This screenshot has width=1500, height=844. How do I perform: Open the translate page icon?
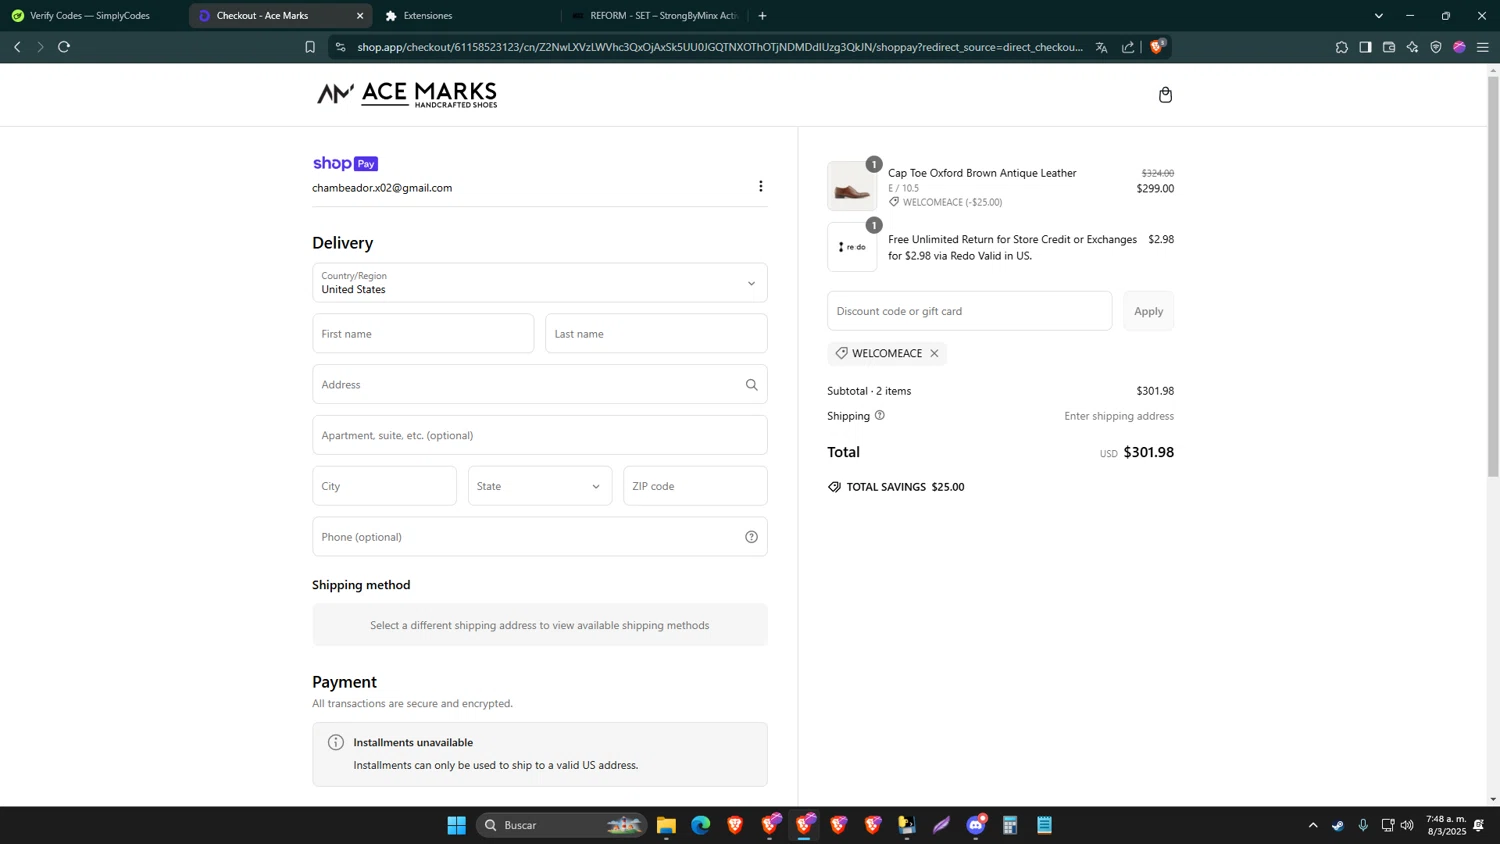[x=1101, y=47]
